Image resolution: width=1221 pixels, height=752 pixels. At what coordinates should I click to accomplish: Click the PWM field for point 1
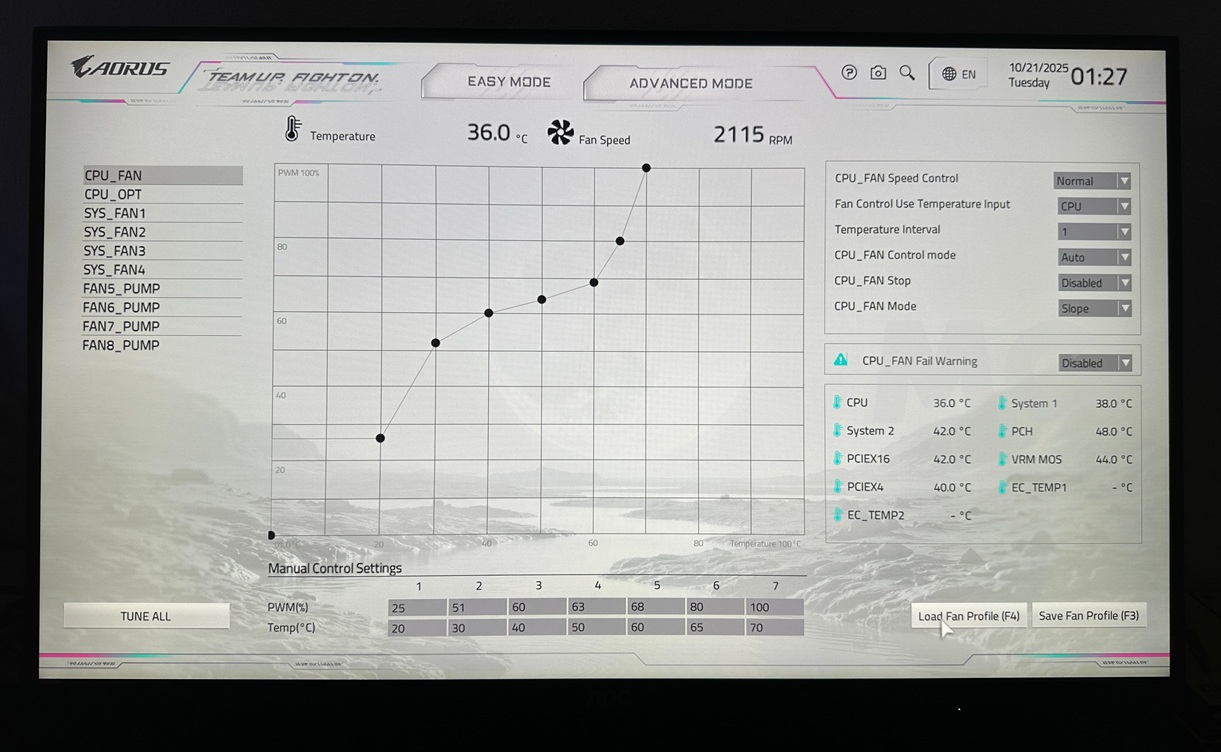click(x=417, y=608)
